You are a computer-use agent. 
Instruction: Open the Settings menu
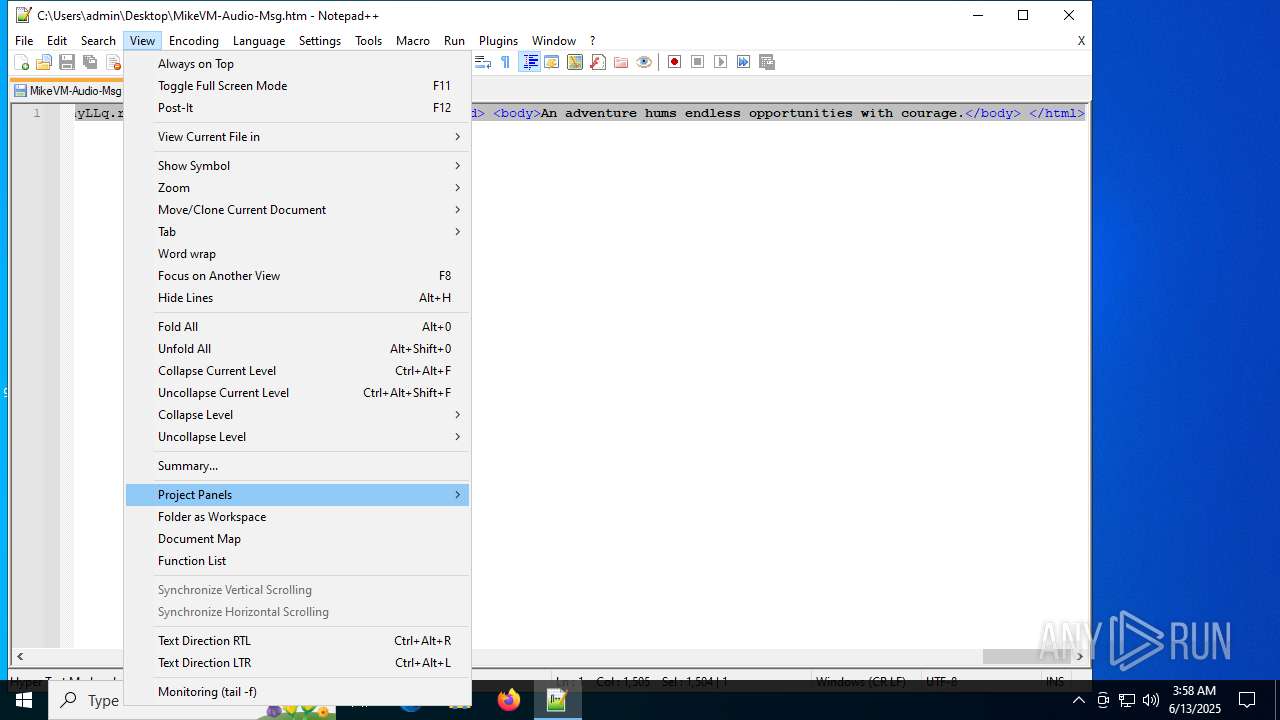point(320,41)
